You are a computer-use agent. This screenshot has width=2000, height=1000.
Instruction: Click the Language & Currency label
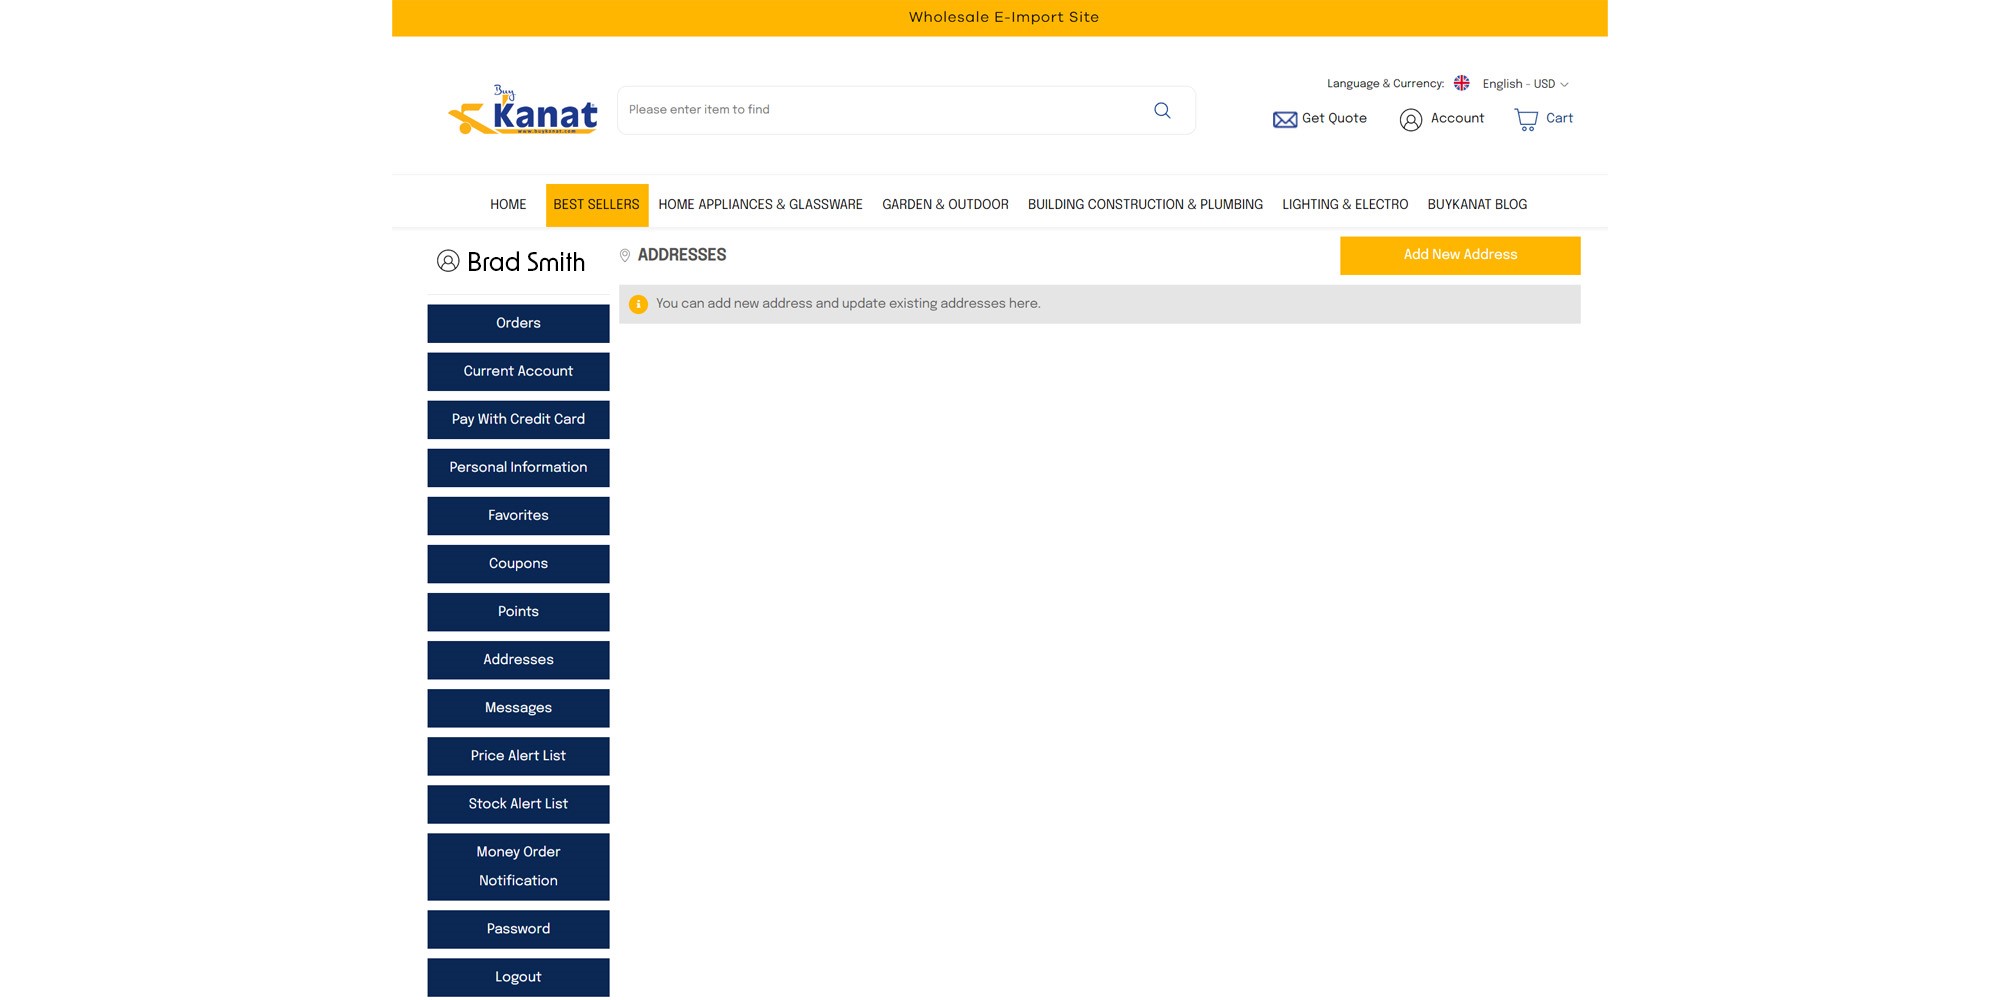1385,84
